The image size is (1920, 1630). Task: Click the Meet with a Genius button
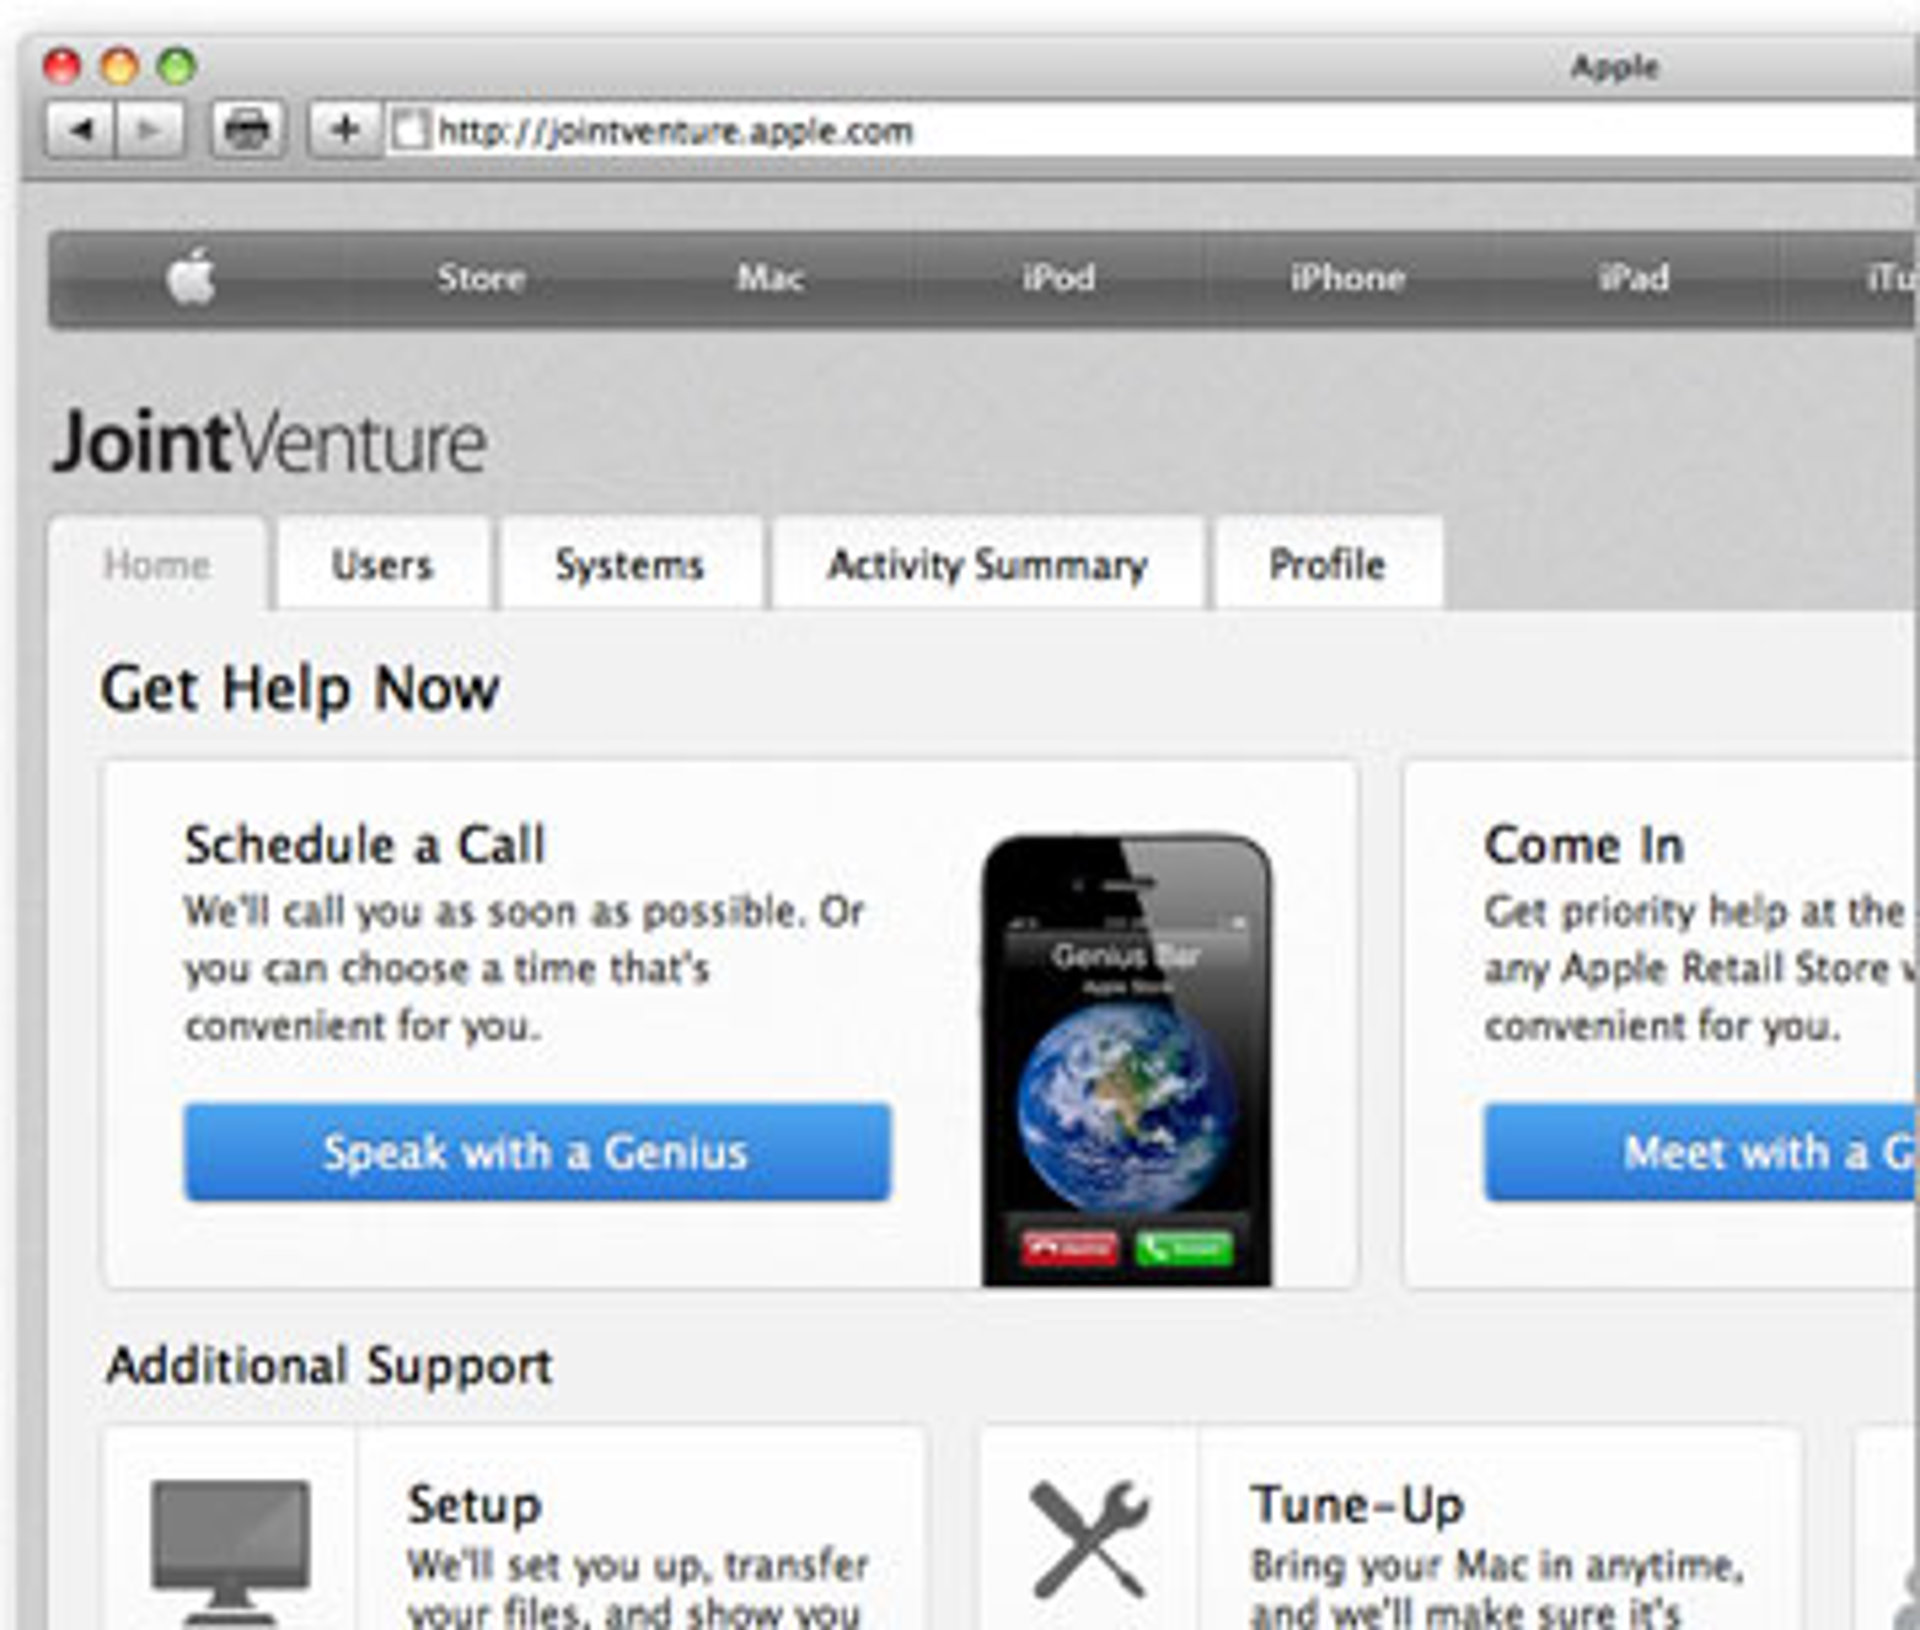[1702, 1152]
